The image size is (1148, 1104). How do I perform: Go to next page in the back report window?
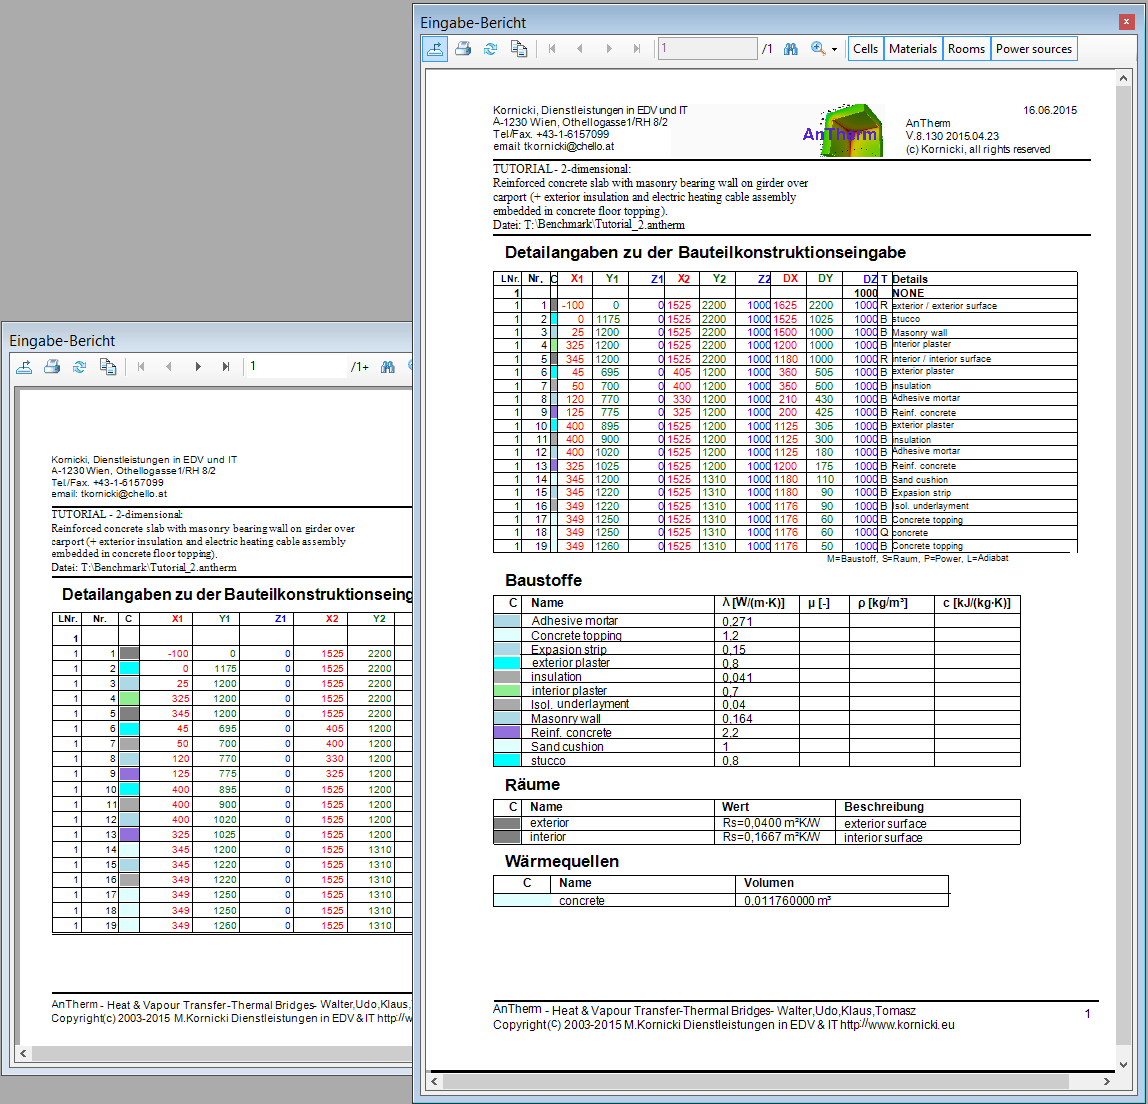[198, 367]
